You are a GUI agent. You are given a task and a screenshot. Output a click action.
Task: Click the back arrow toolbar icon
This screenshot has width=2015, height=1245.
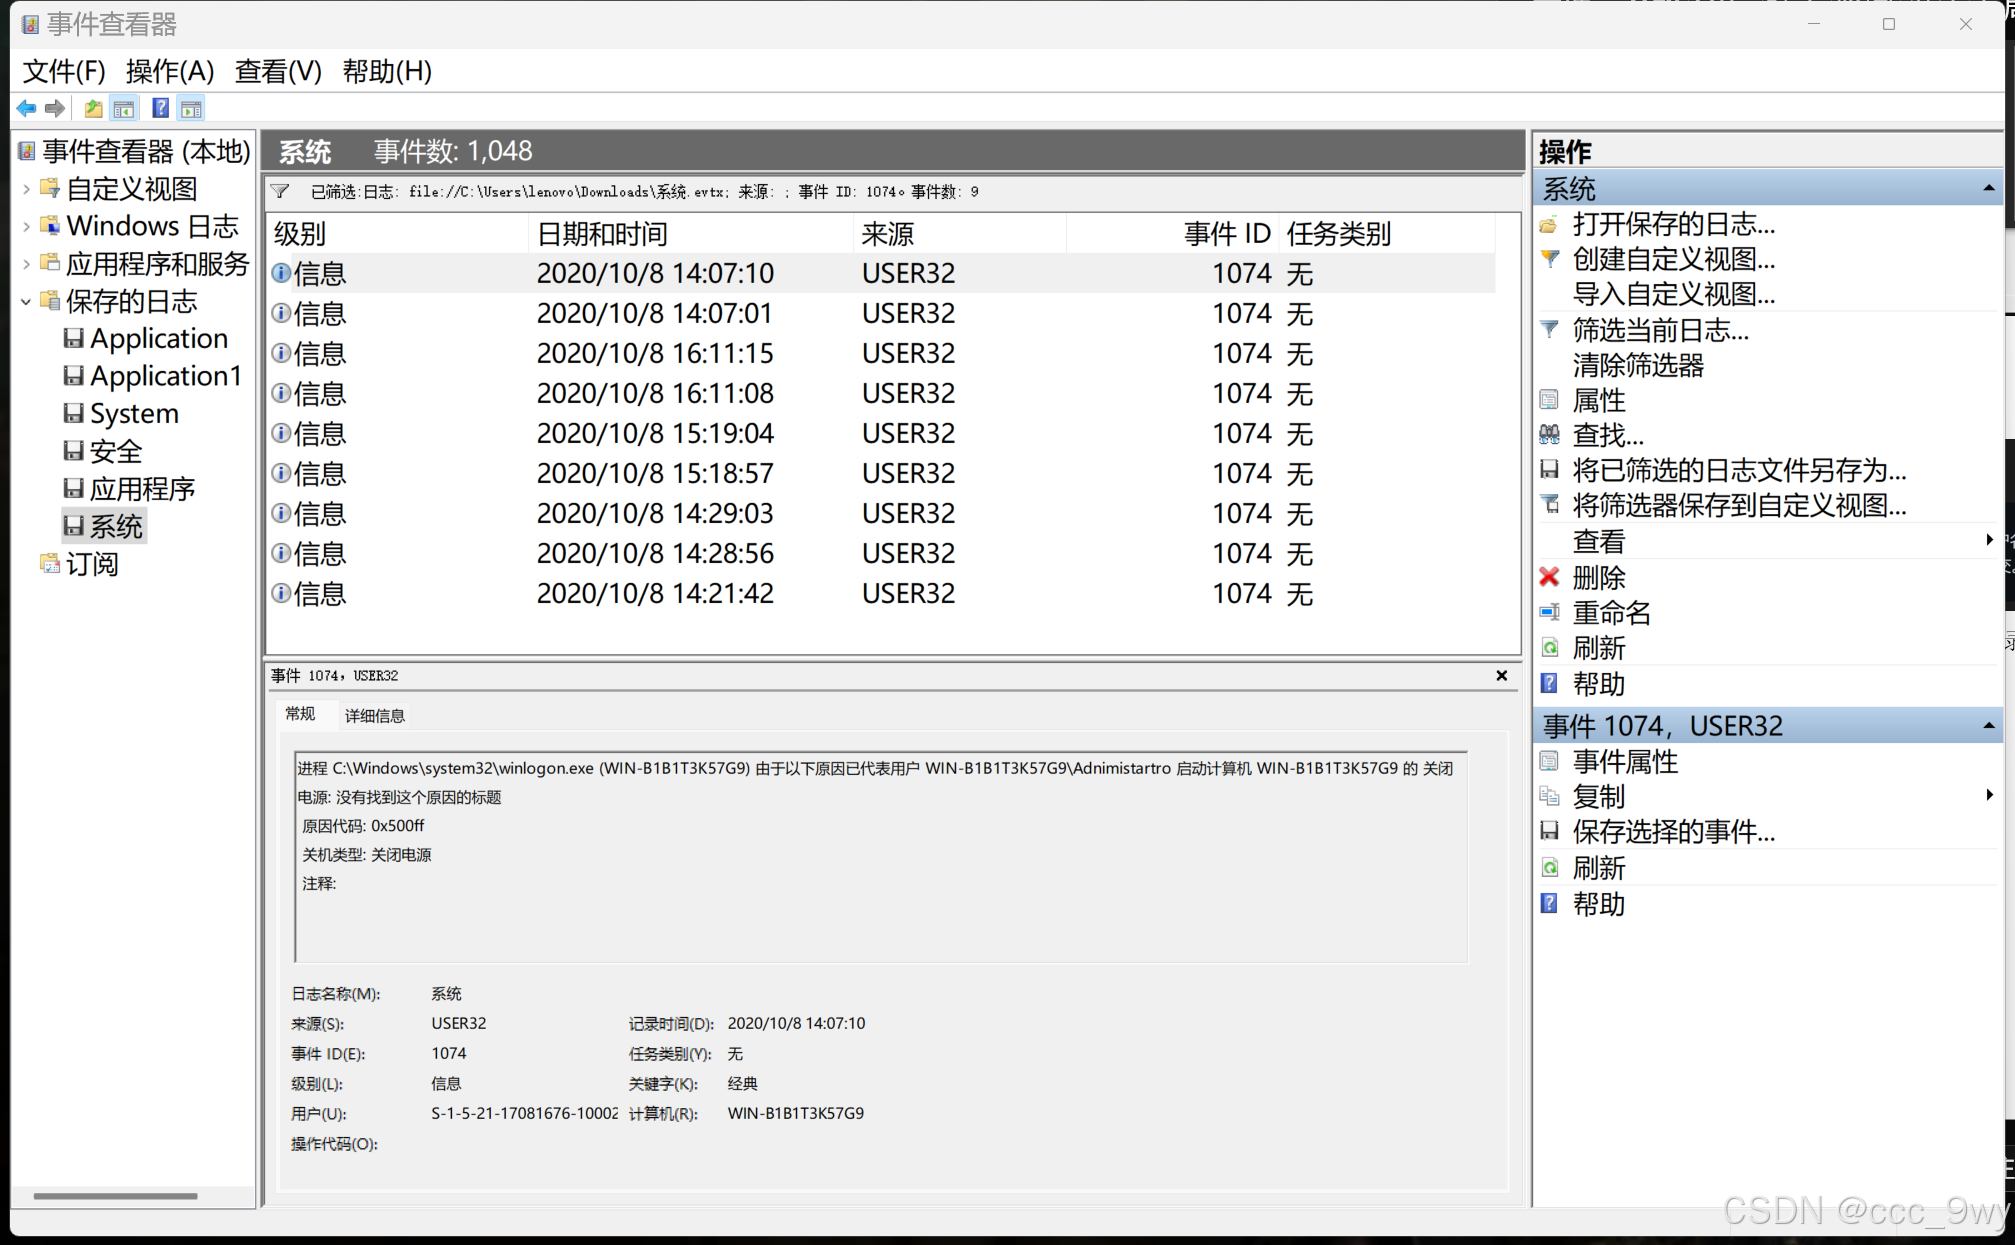point(26,108)
